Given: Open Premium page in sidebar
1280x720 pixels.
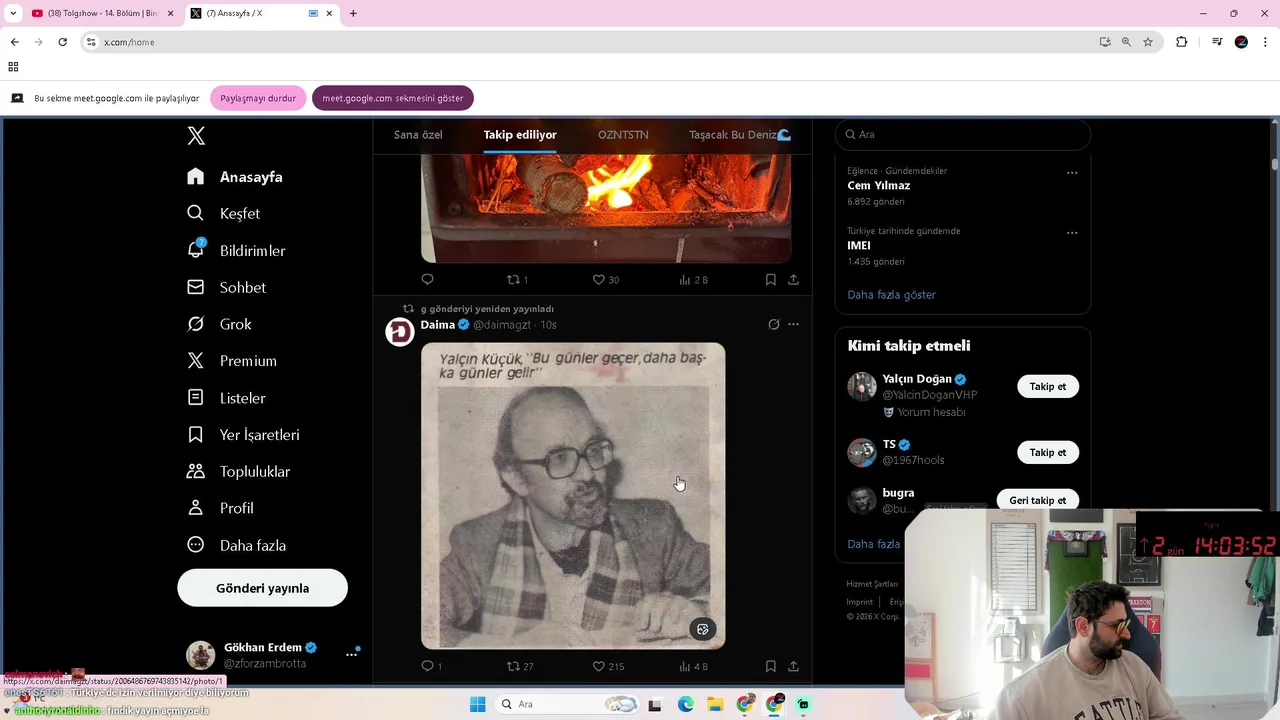Looking at the screenshot, I should [232, 361].
